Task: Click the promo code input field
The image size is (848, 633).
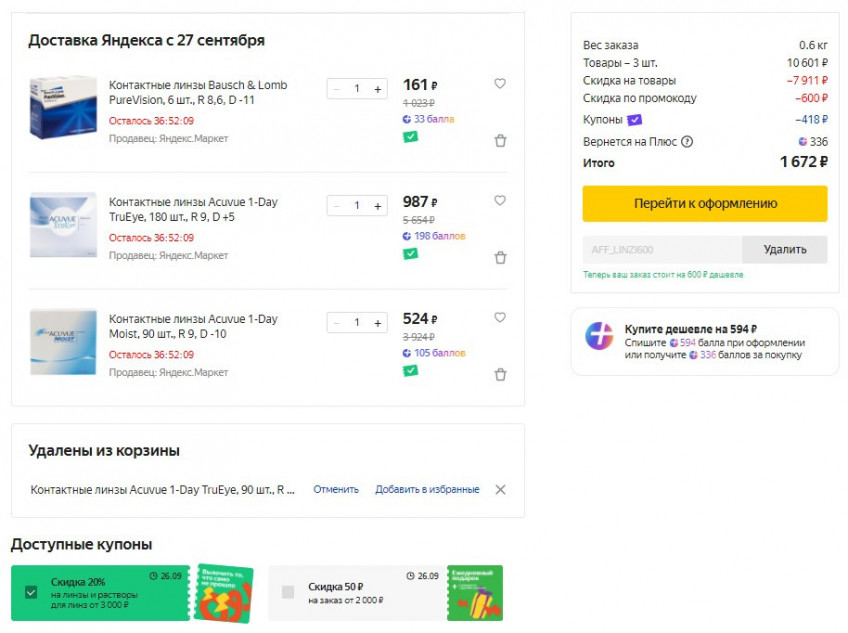Action: 662,249
